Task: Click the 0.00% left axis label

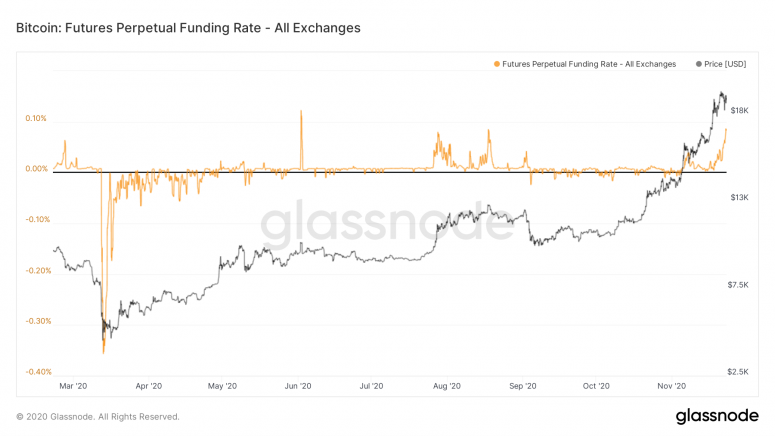Action: [36, 169]
